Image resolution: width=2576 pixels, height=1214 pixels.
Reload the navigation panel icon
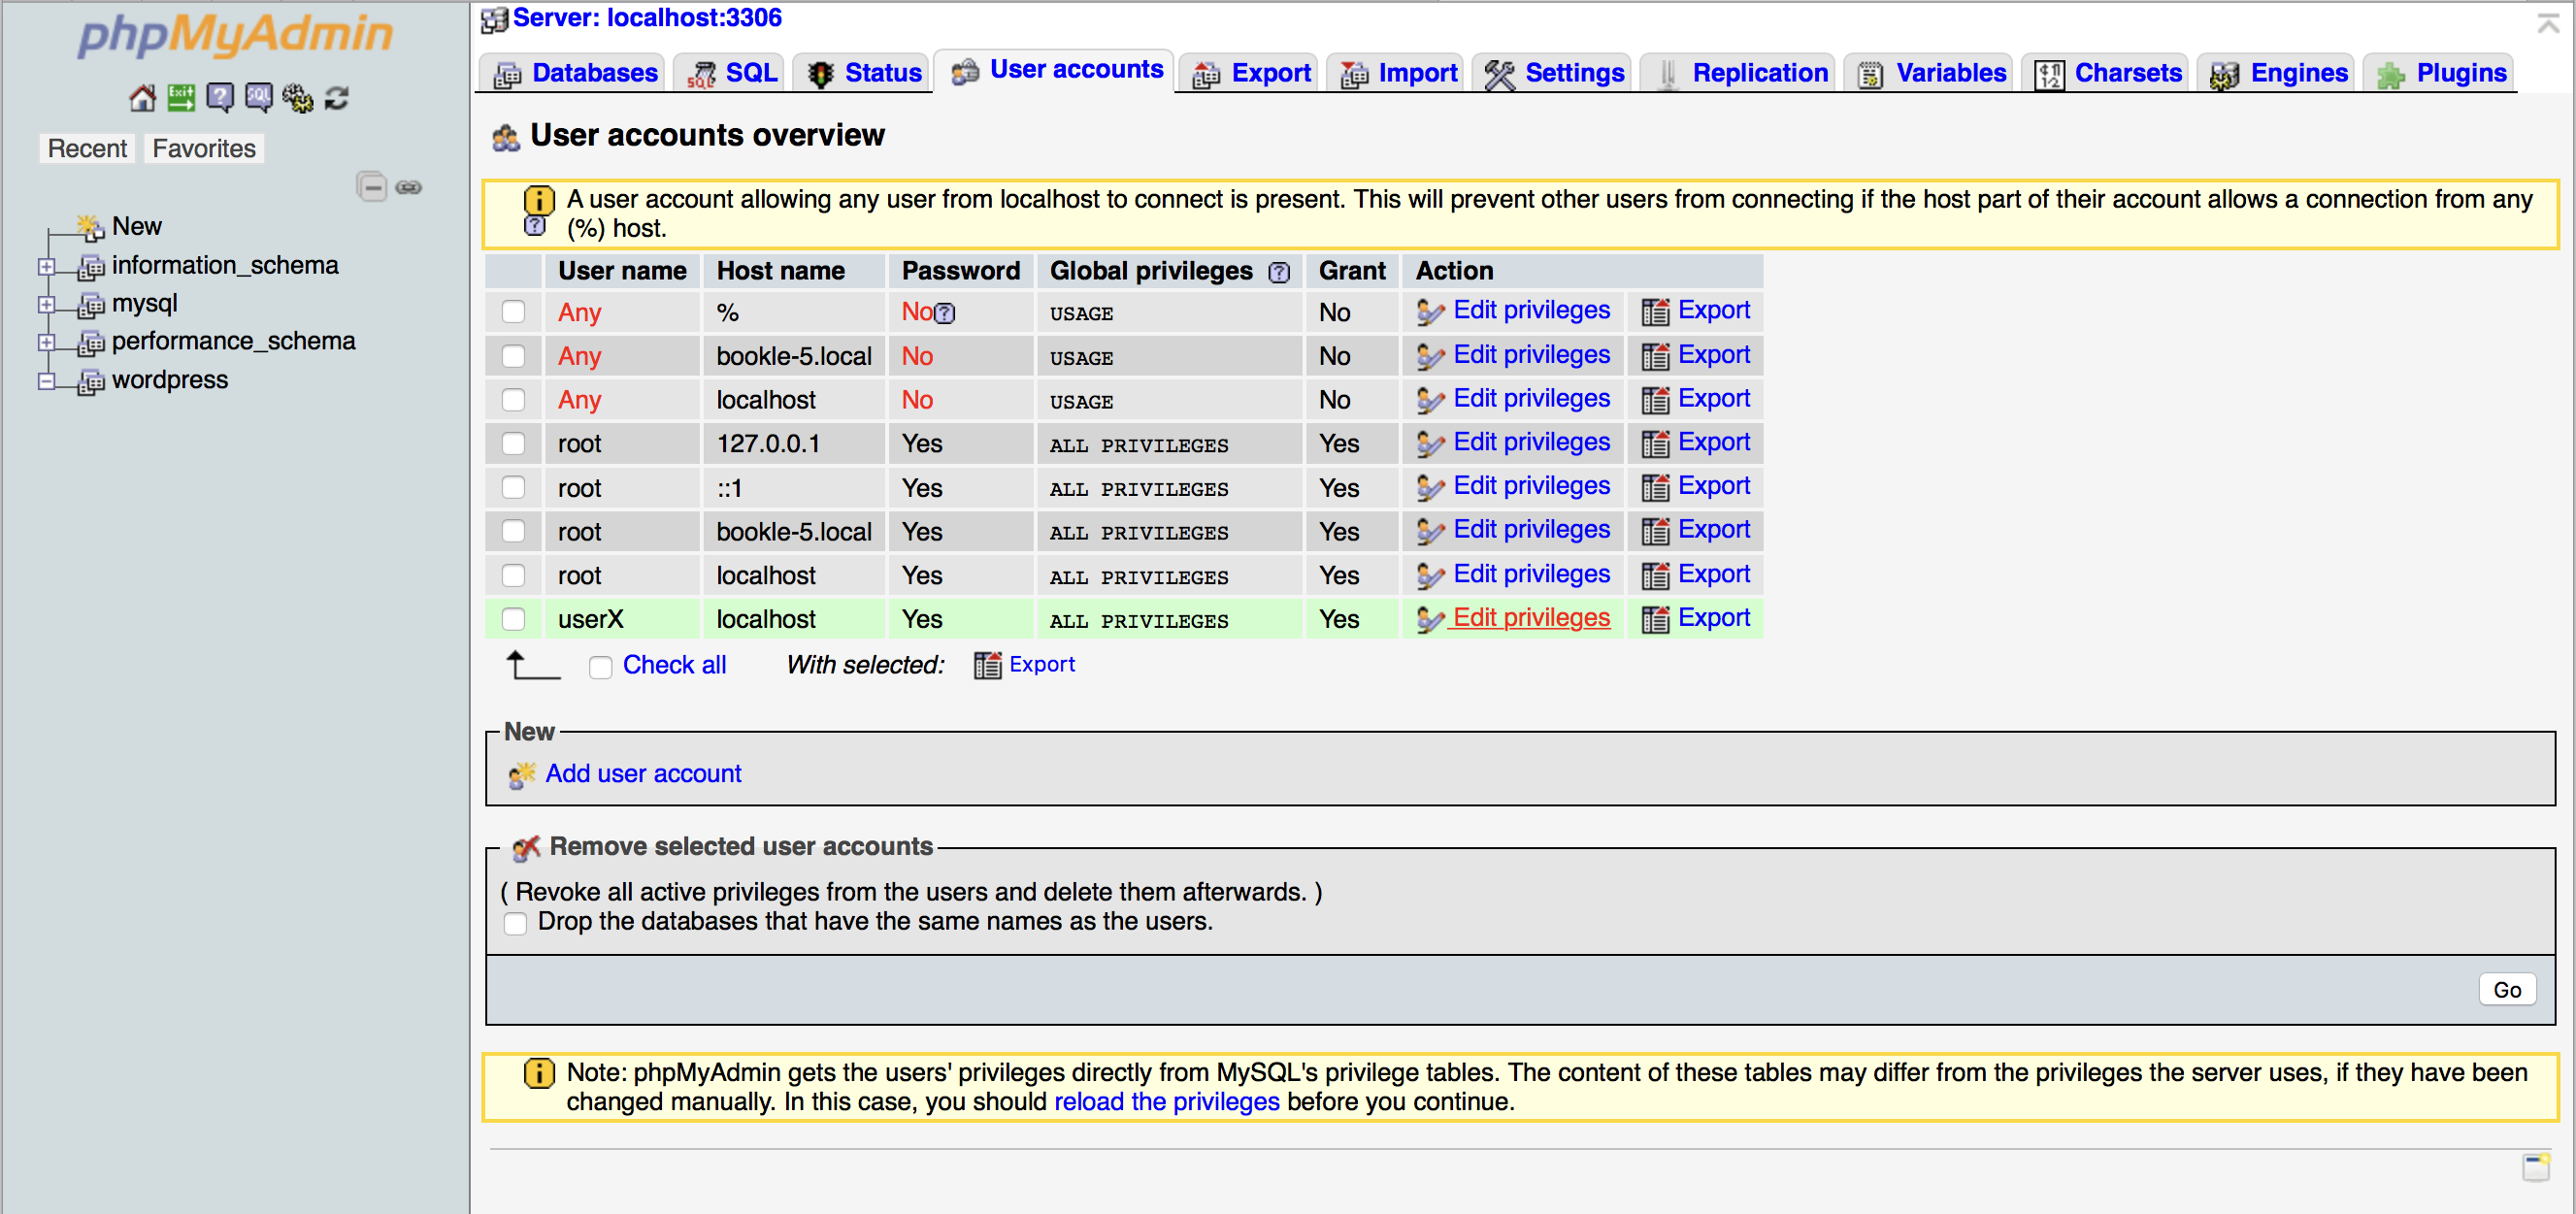click(337, 98)
